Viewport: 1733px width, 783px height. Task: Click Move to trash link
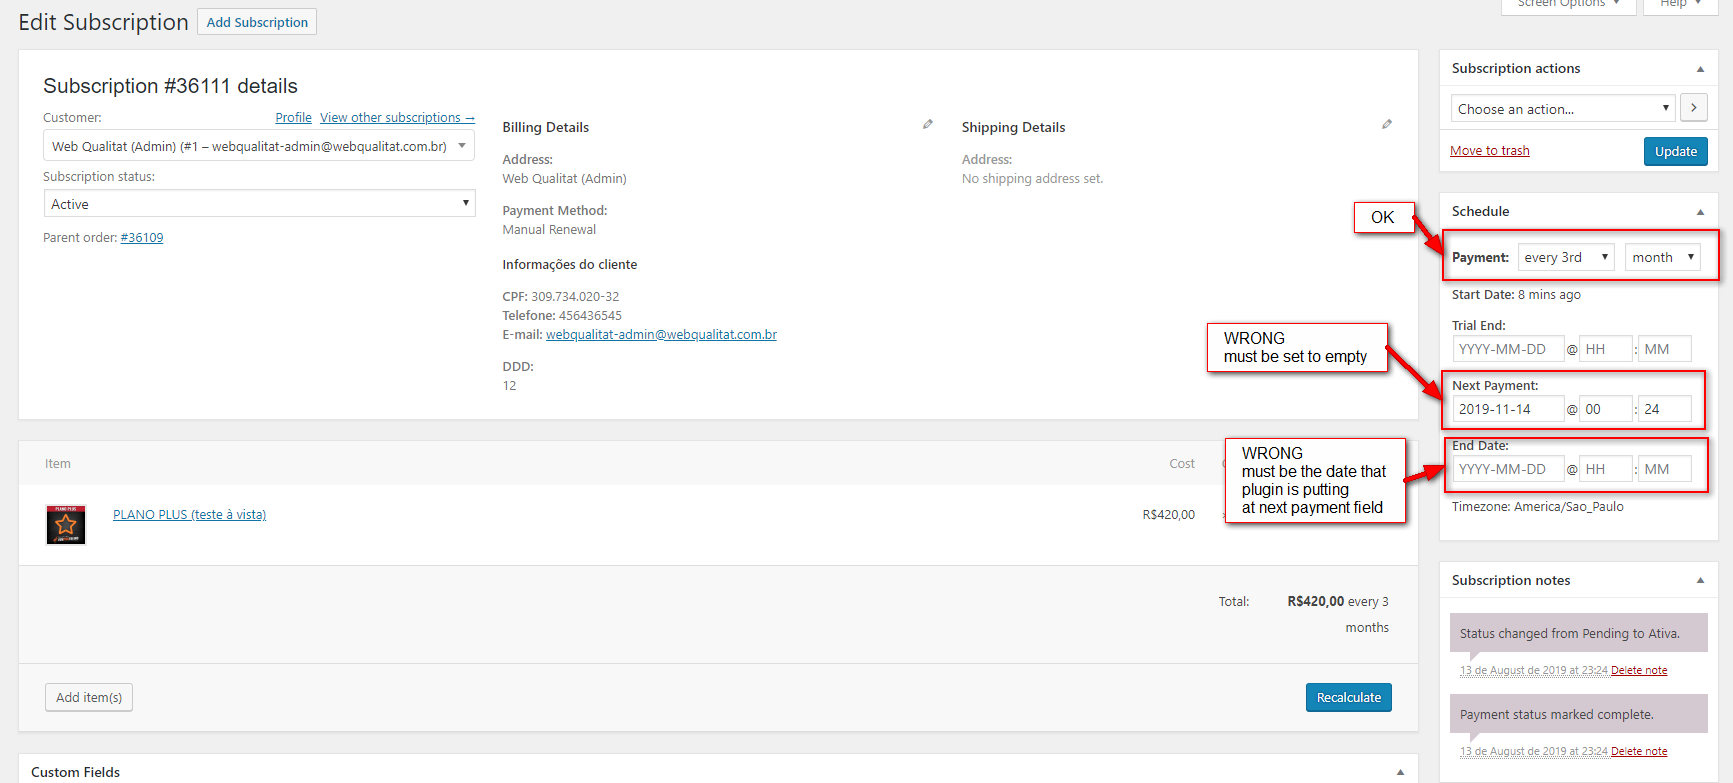pyautogui.click(x=1489, y=151)
